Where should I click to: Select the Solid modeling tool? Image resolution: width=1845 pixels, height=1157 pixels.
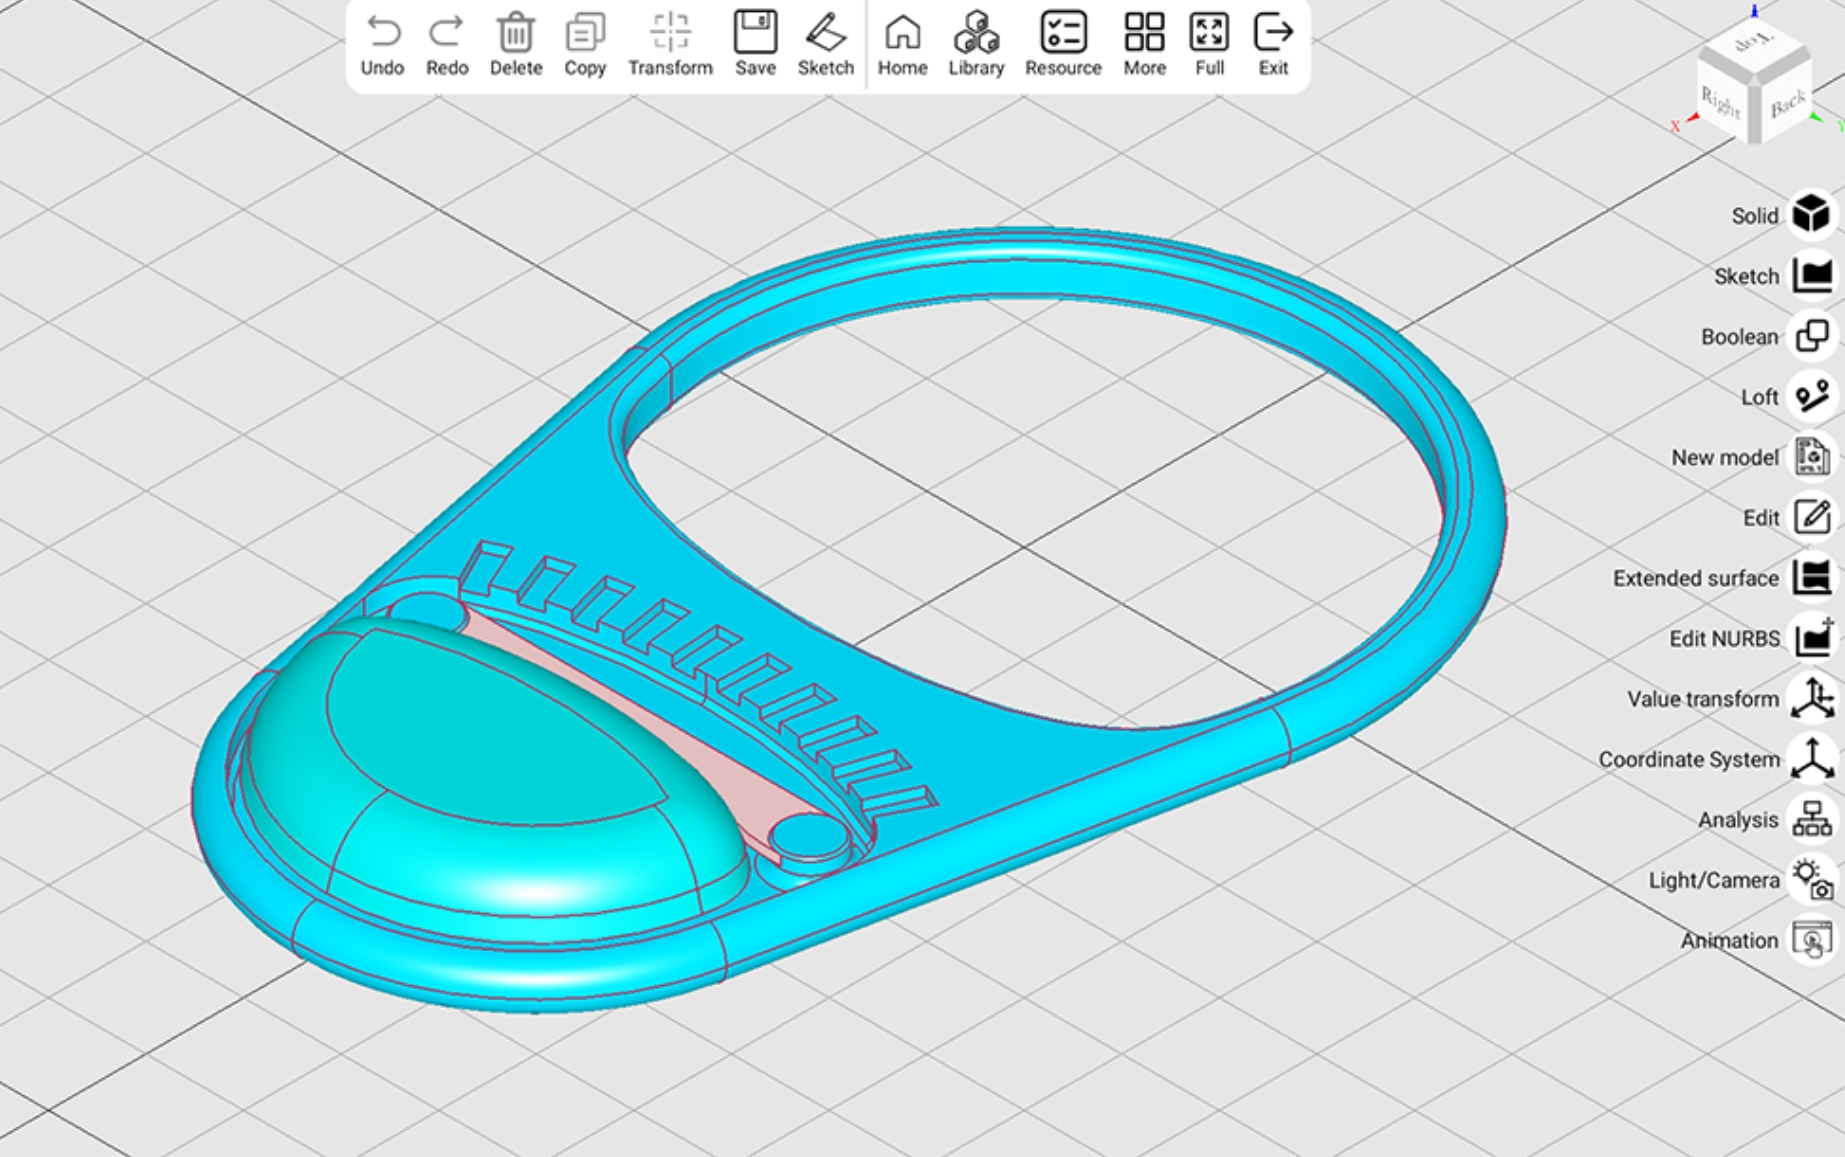pos(1812,215)
